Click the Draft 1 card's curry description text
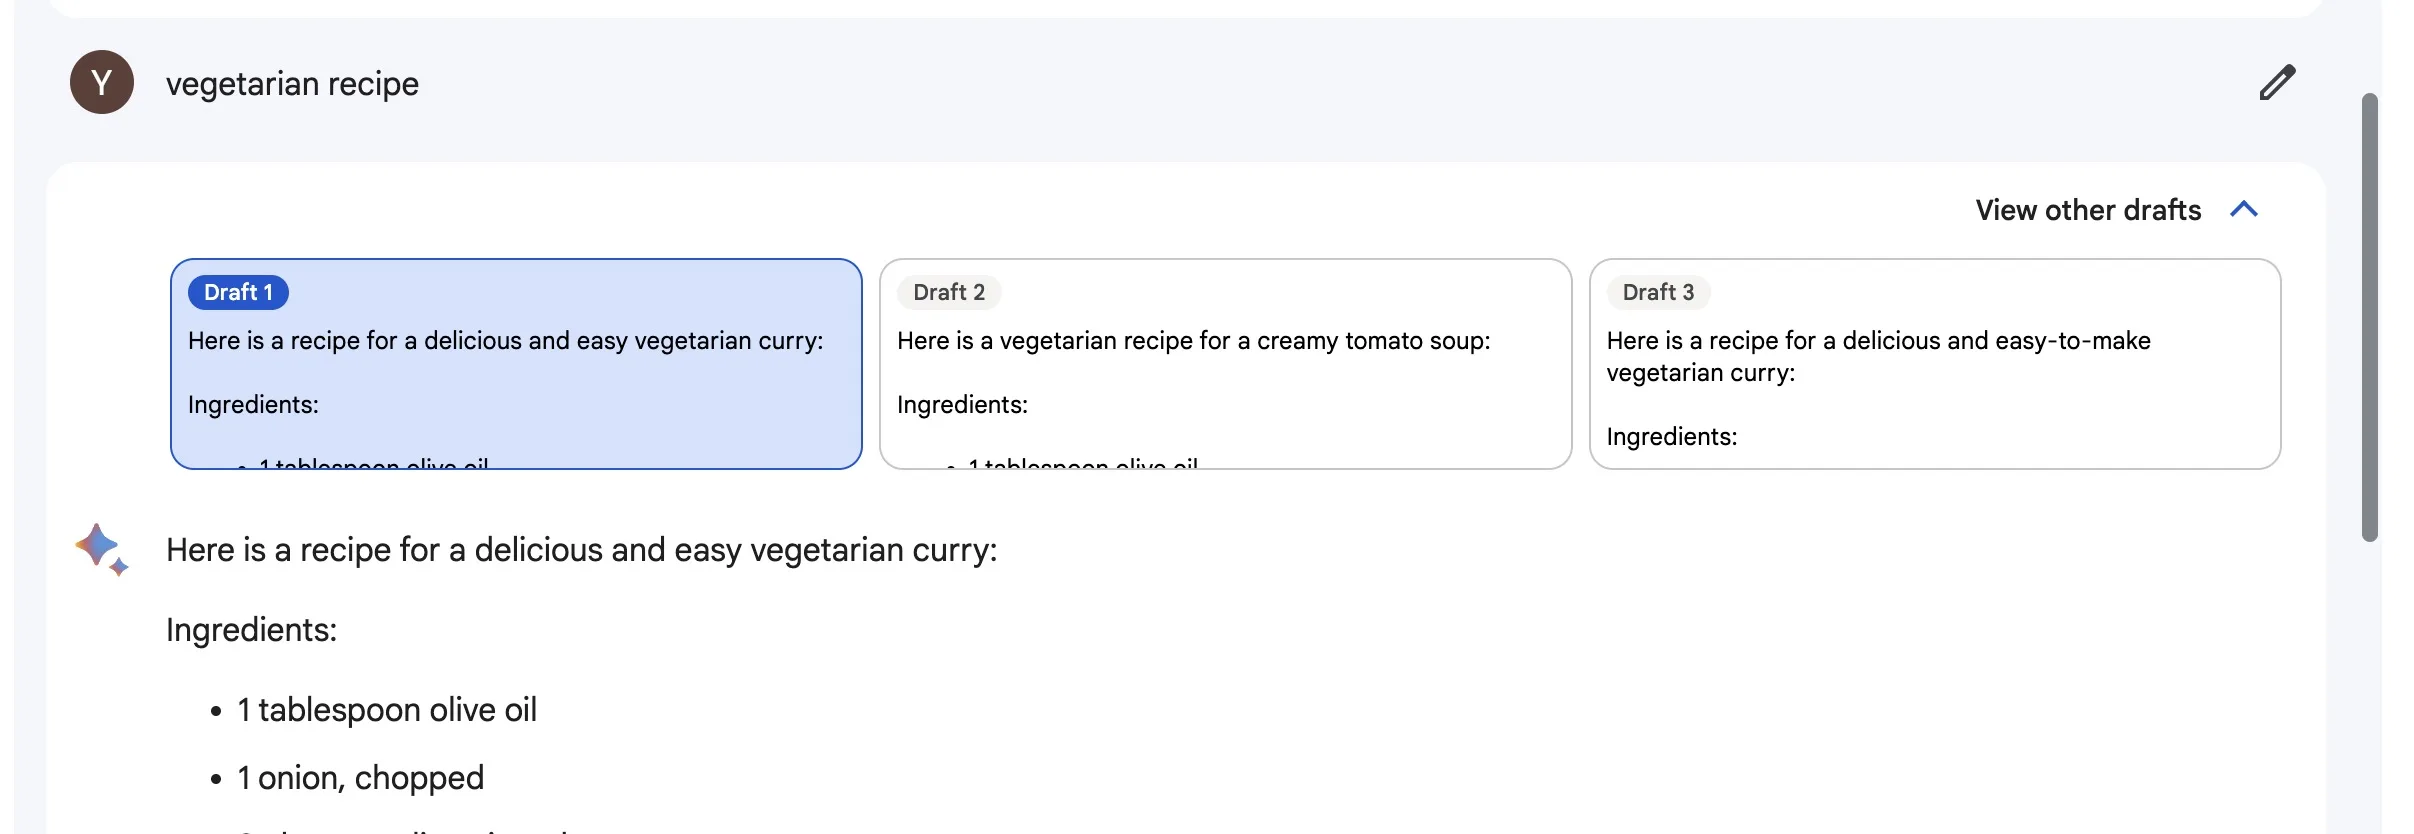This screenshot has height=834, width=2414. [x=505, y=341]
